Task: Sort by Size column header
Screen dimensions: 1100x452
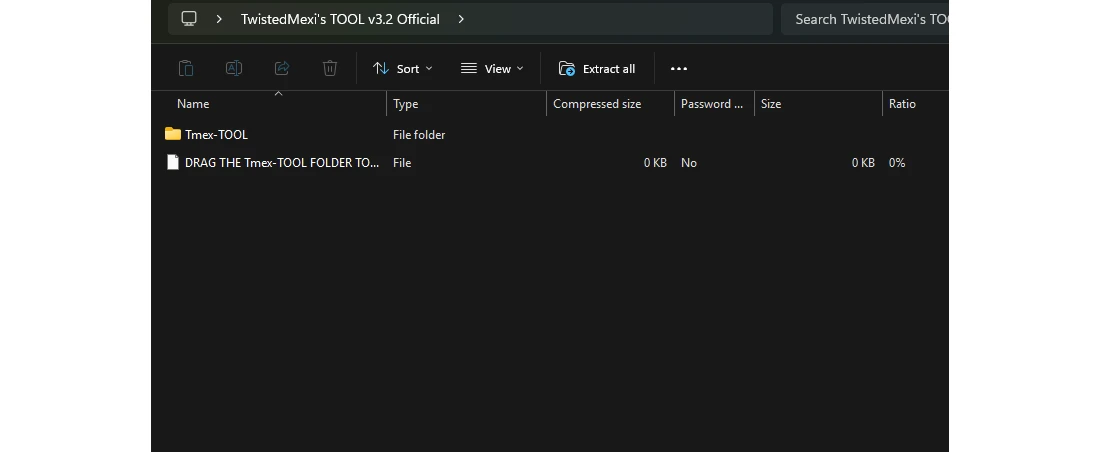Action: tap(771, 104)
